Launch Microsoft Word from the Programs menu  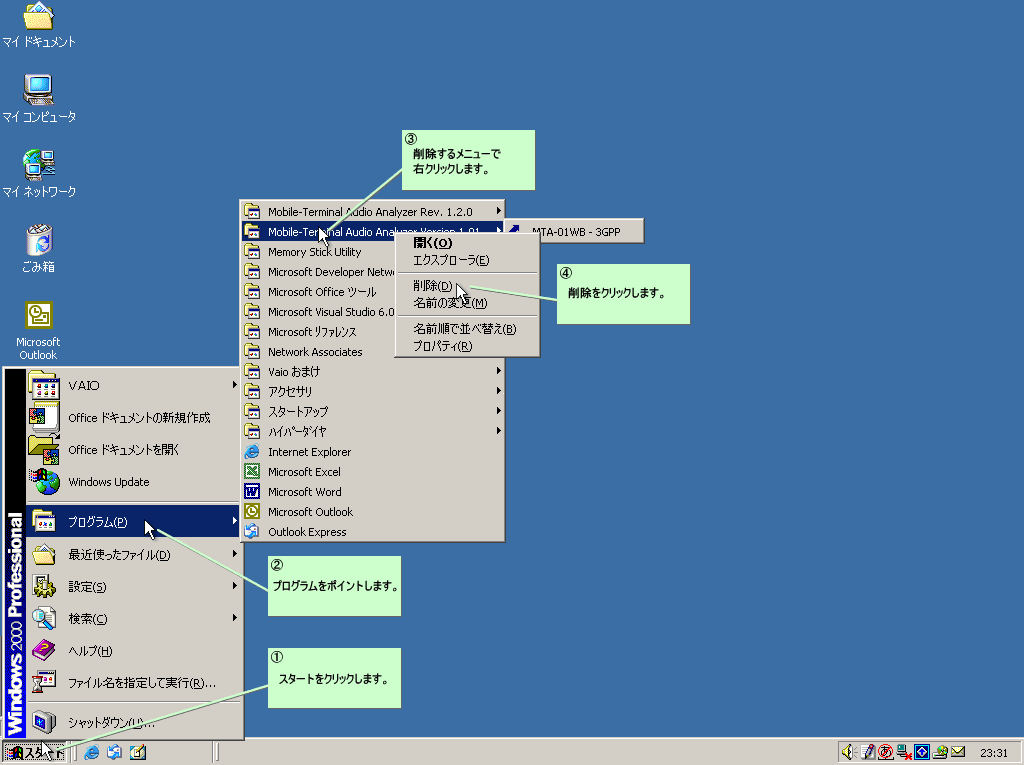(x=373, y=491)
